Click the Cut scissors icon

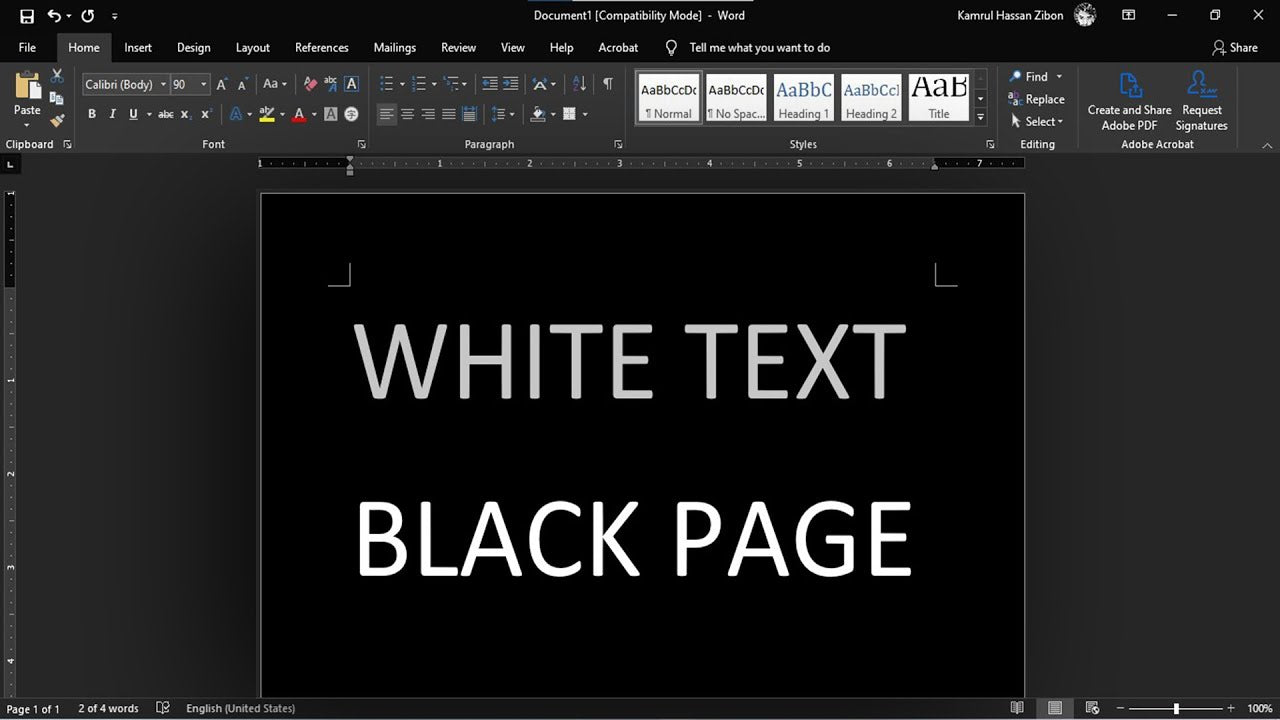[x=57, y=77]
